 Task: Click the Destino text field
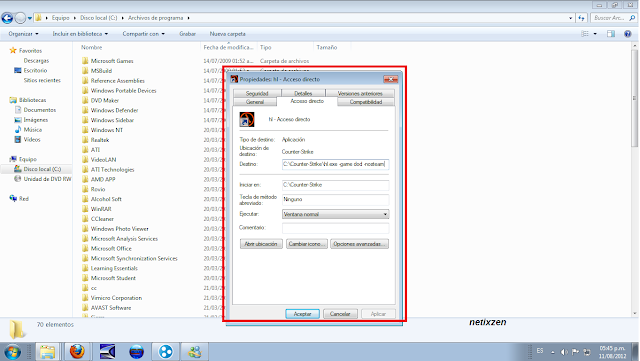335,164
